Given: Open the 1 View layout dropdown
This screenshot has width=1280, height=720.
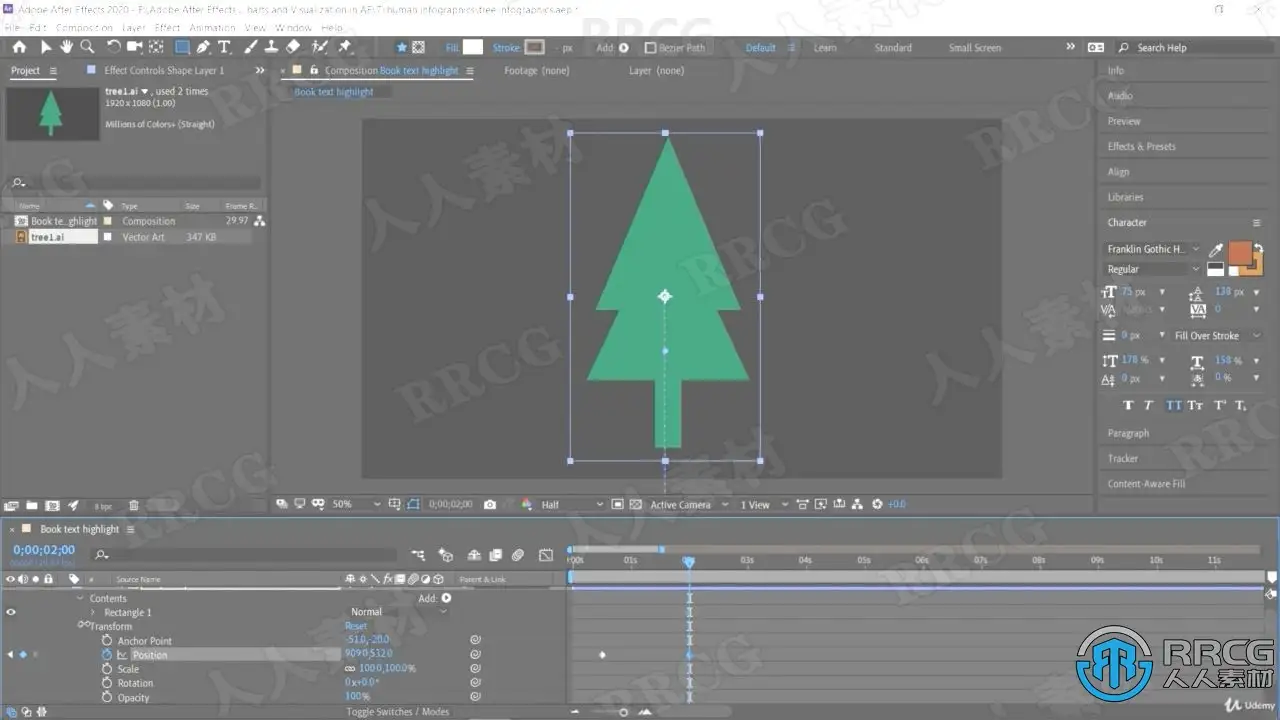Looking at the screenshot, I should [x=764, y=505].
